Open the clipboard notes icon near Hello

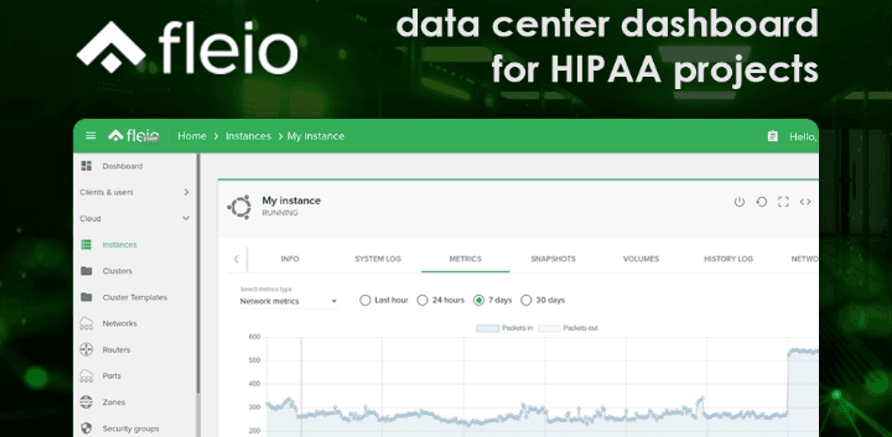click(x=772, y=137)
